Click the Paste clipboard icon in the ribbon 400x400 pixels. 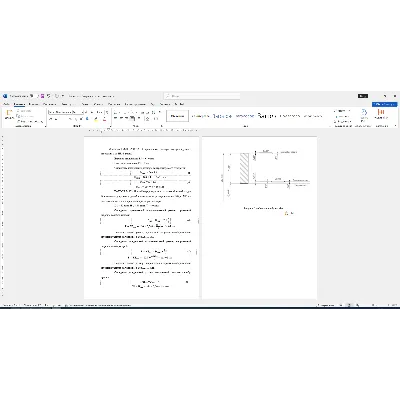click(x=9, y=114)
